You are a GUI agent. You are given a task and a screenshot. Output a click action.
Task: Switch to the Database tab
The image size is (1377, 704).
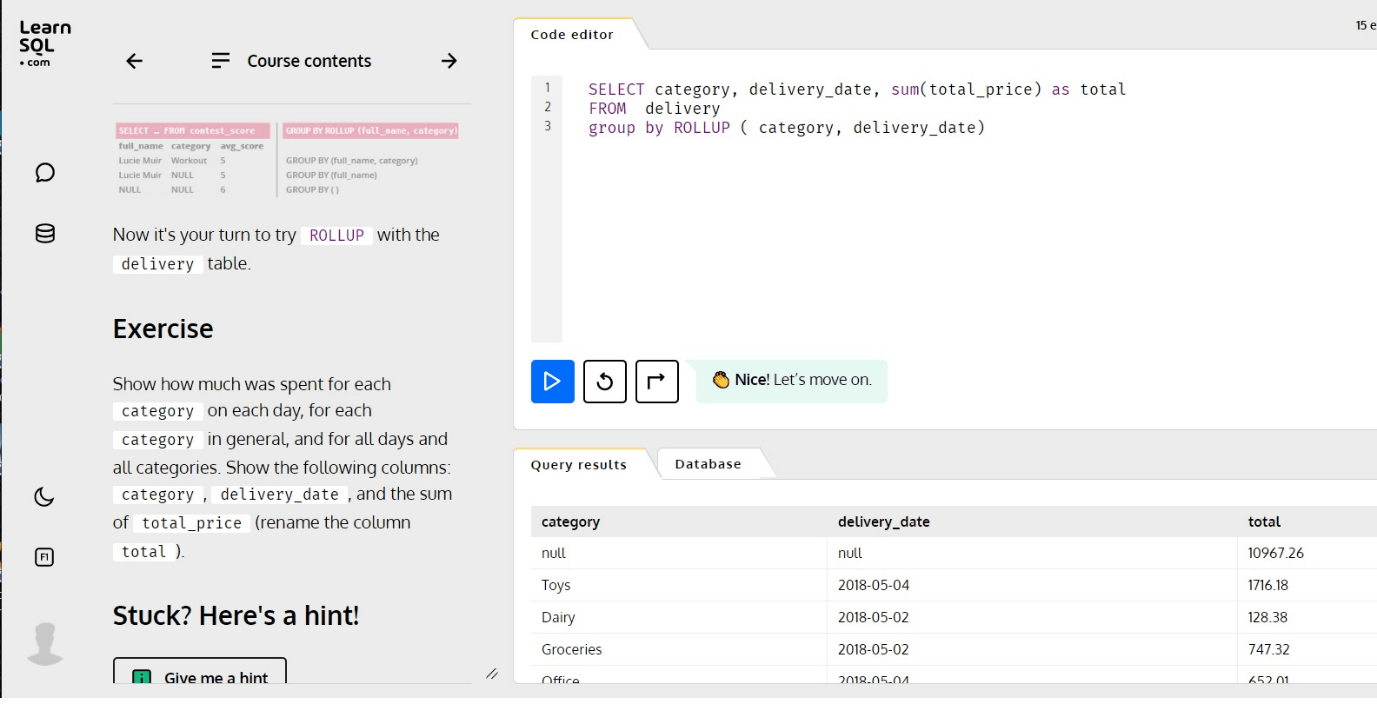click(707, 463)
